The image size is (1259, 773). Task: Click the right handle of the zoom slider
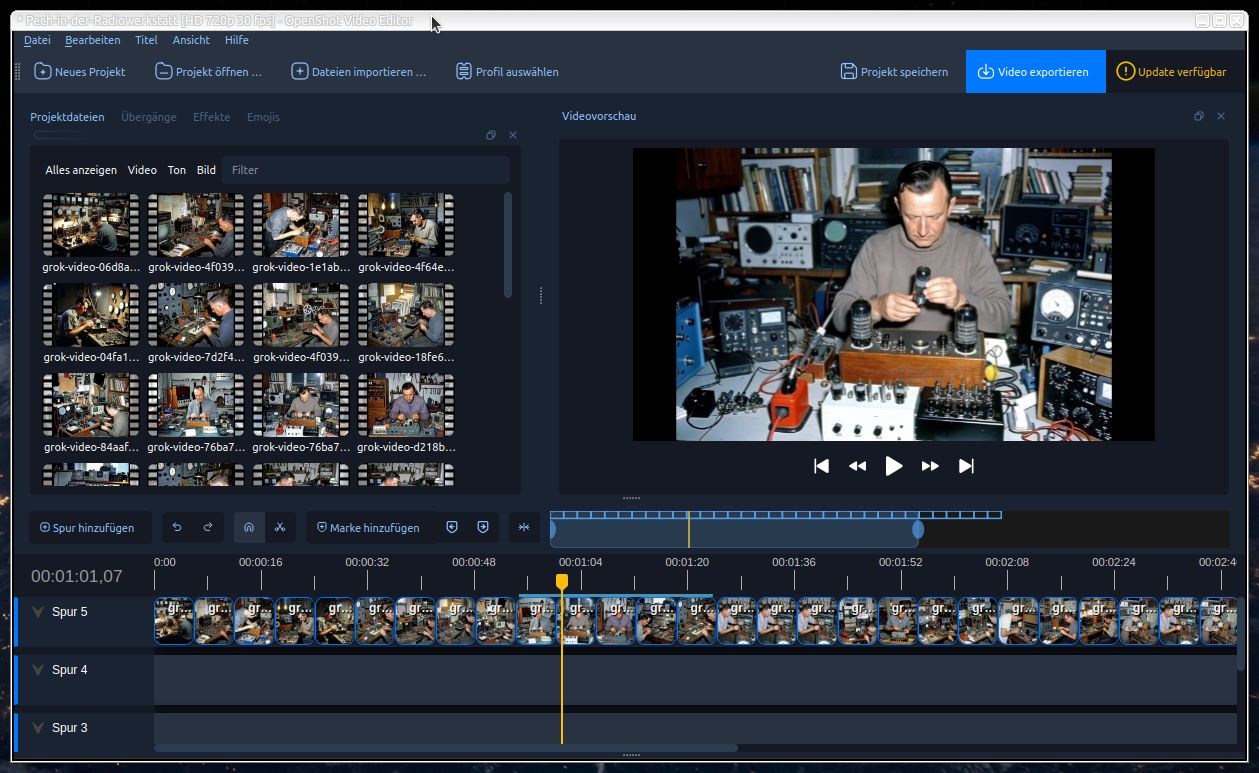pos(918,529)
